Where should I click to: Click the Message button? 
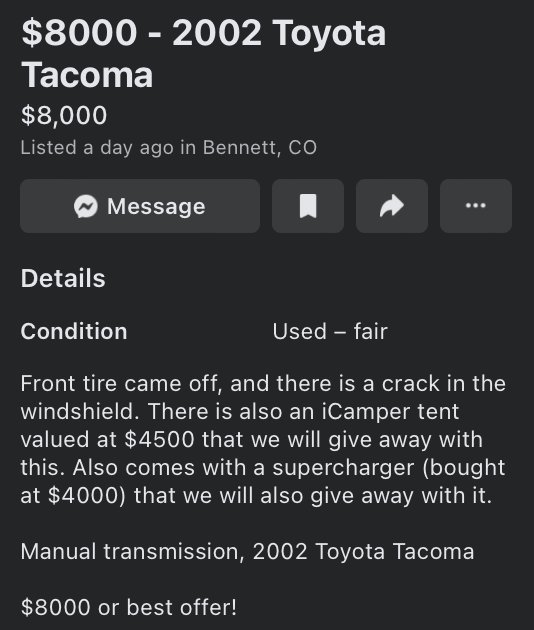click(x=140, y=206)
